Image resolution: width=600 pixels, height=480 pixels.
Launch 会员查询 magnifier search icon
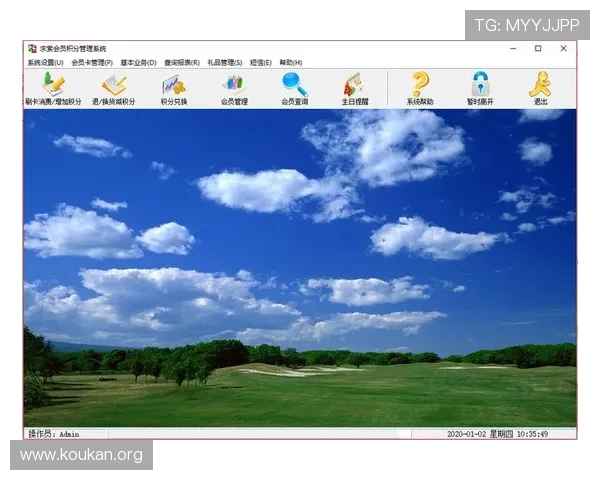[295, 88]
